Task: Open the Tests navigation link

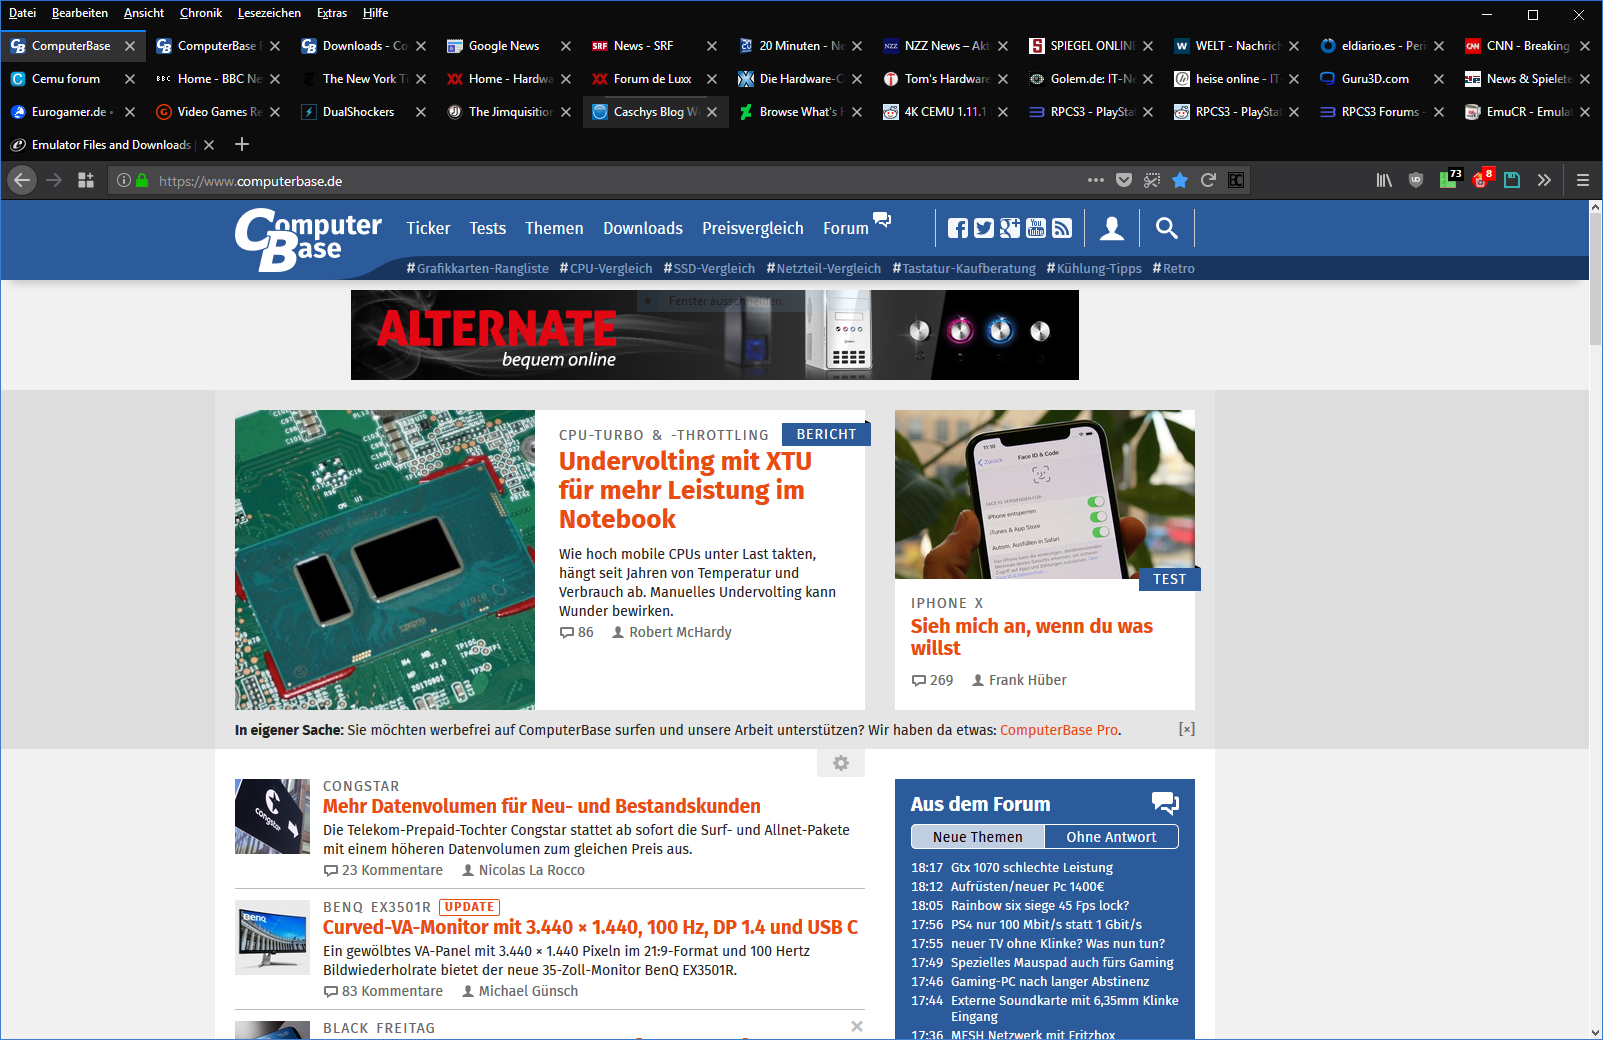Action: click(x=488, y=228)
